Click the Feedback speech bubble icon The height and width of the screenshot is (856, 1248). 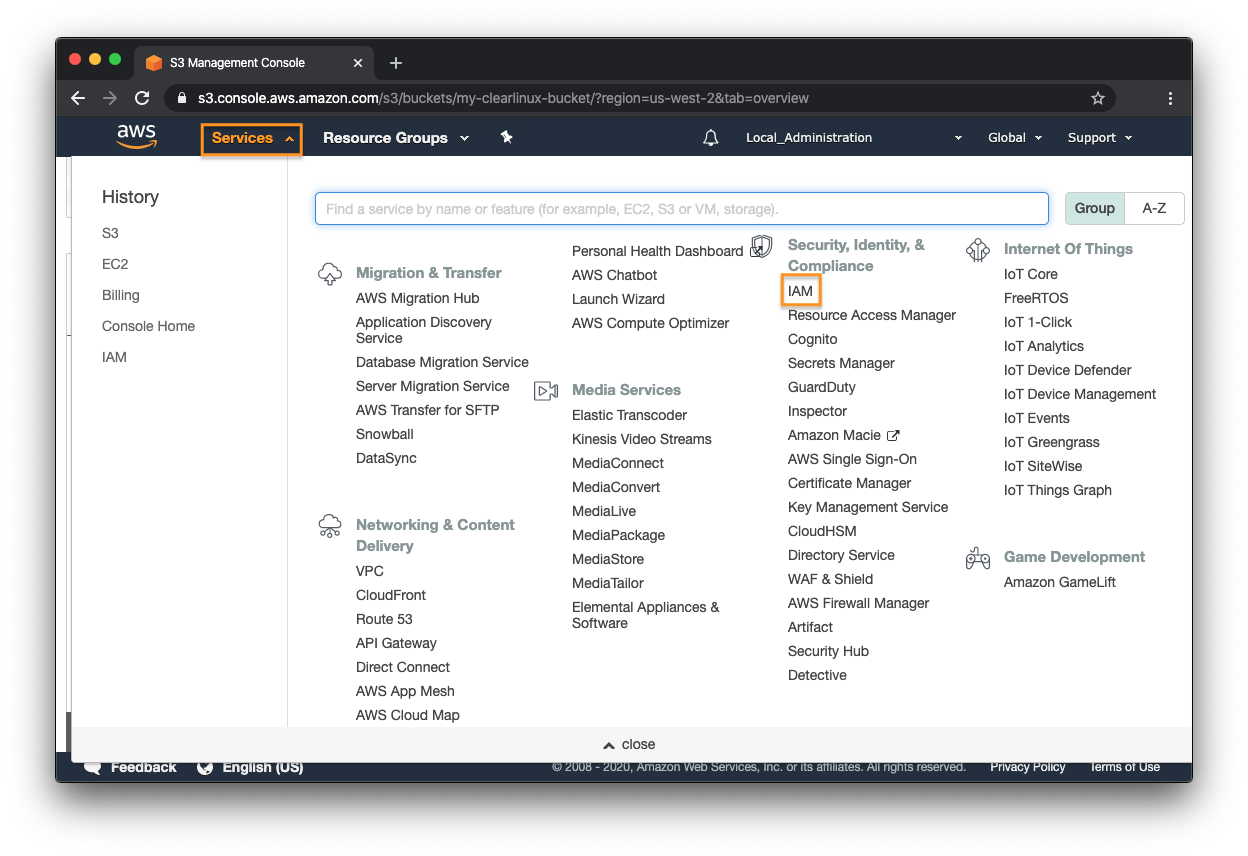(x=93, y=768)
